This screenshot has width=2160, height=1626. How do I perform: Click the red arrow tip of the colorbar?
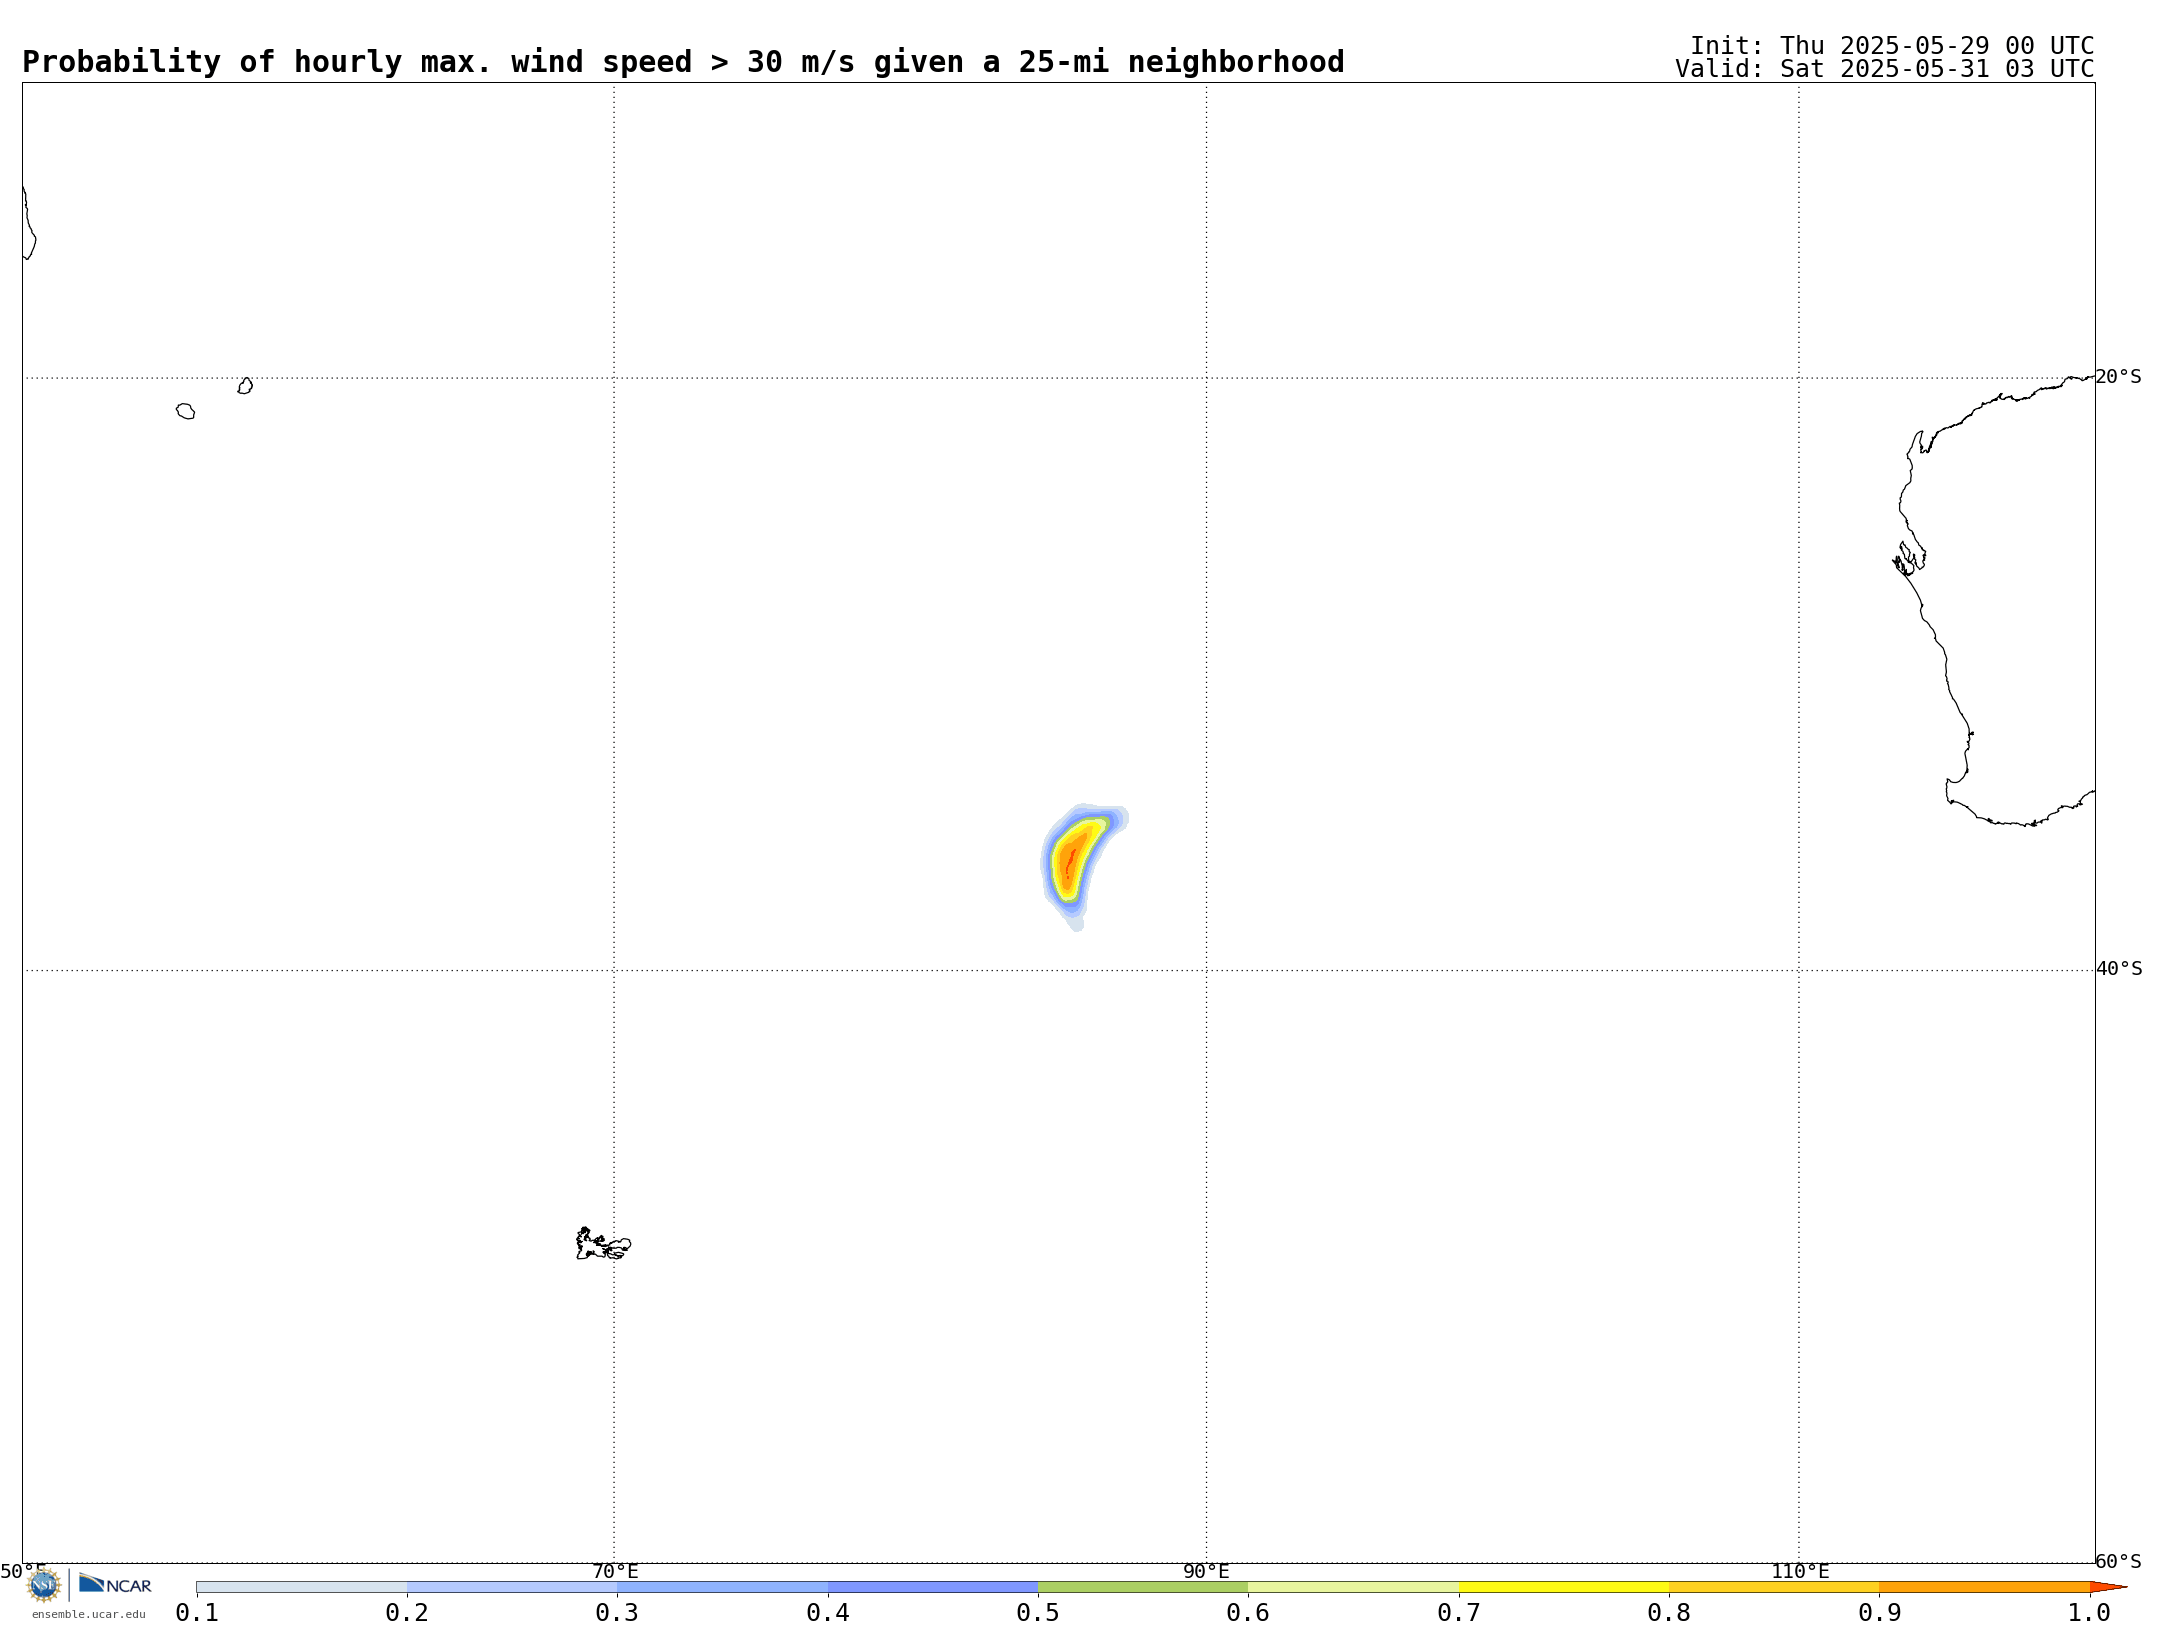click(x=2107, y=1587)
